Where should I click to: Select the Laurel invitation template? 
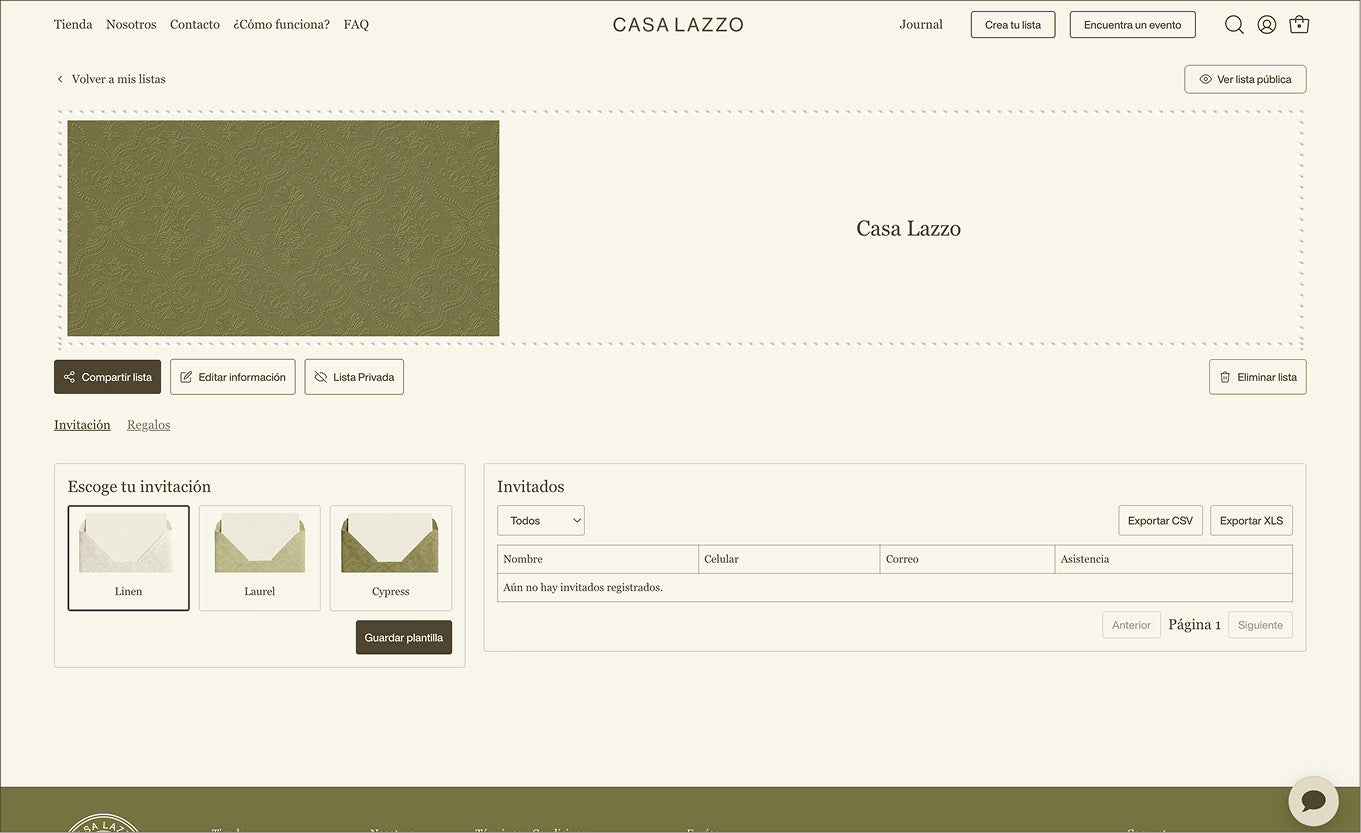pyautogui.click(x=260, y=558)
